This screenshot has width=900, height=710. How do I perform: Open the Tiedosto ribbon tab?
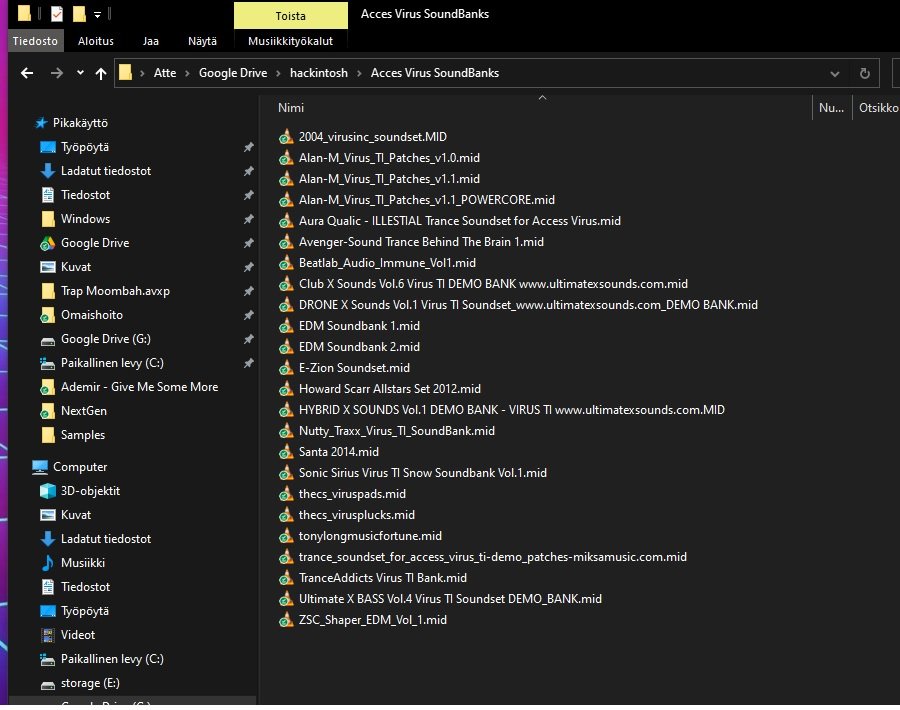[35, 41]
